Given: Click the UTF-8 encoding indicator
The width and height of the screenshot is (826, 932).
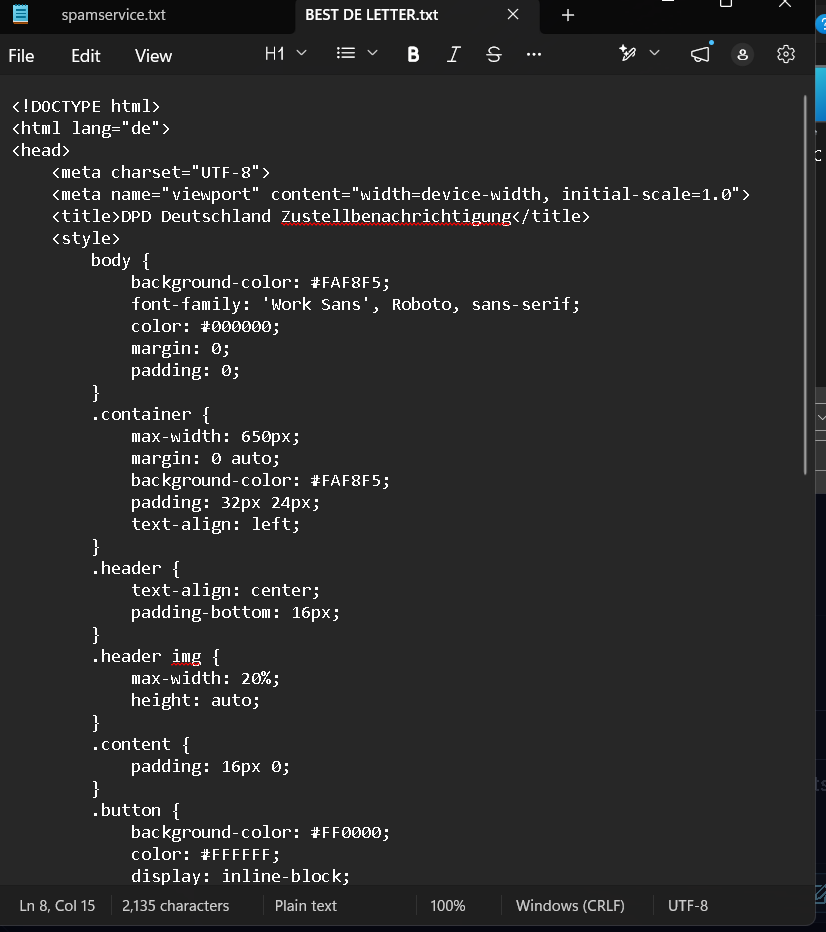Looking at the screenshot, I should (x=688, y=906).
